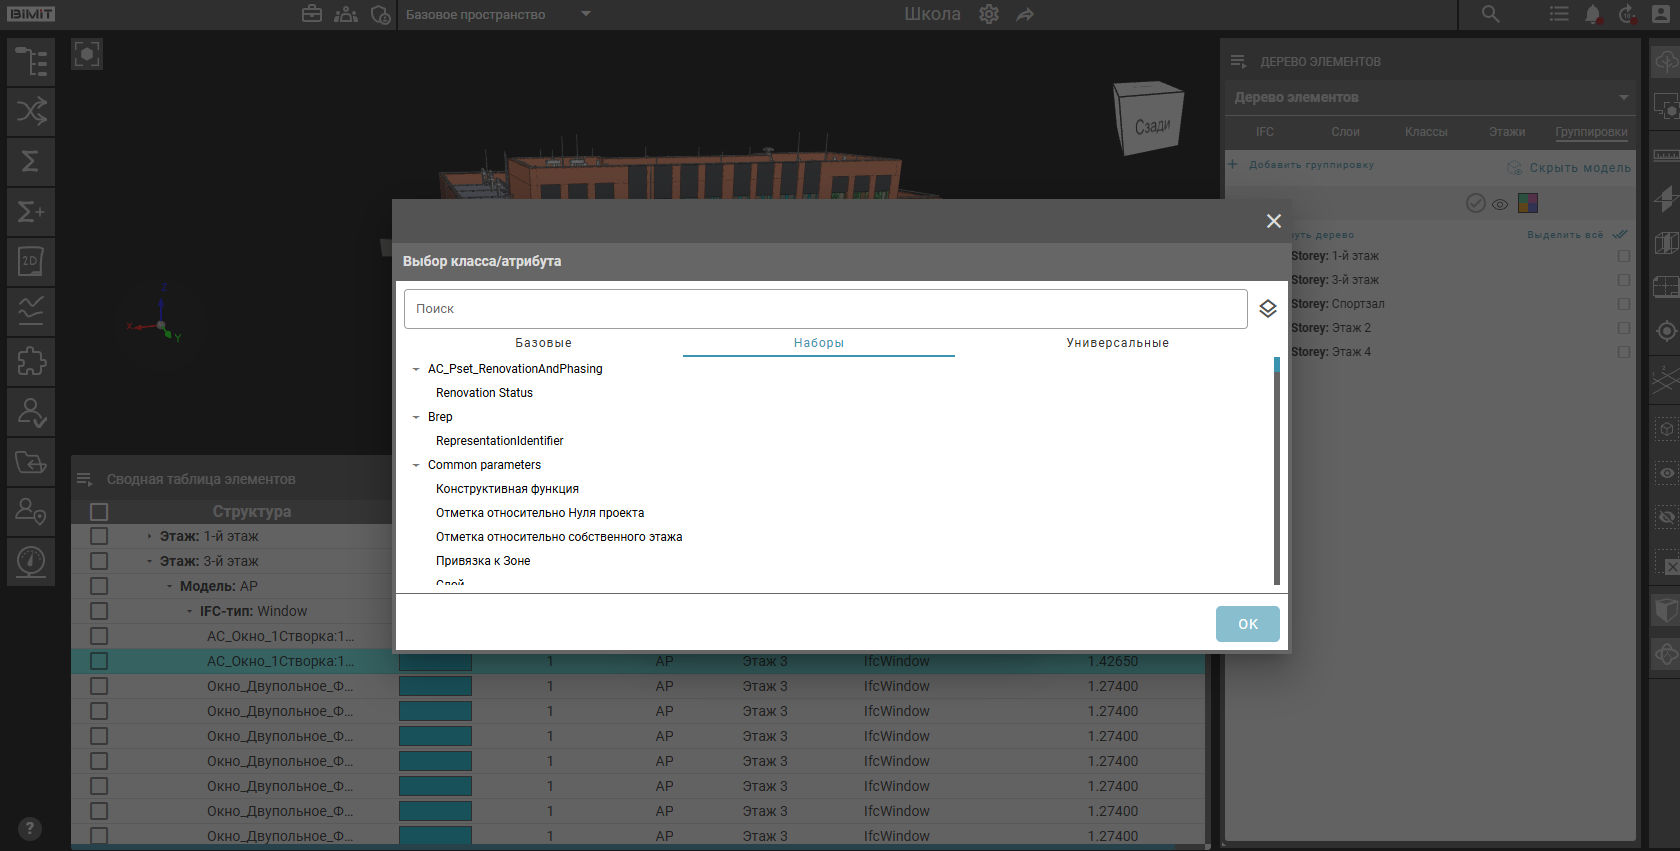The width and height of the screenshot is (1680, 851).
Task: Check the box for Storey: Спортзал
Action: pyautogui.click(x=1623, y=304)
